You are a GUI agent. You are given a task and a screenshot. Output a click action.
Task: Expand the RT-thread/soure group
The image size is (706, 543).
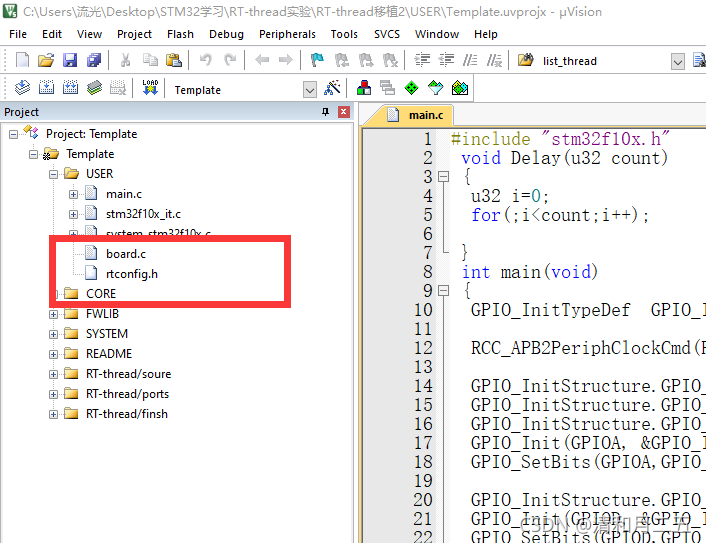coord(53,374)
